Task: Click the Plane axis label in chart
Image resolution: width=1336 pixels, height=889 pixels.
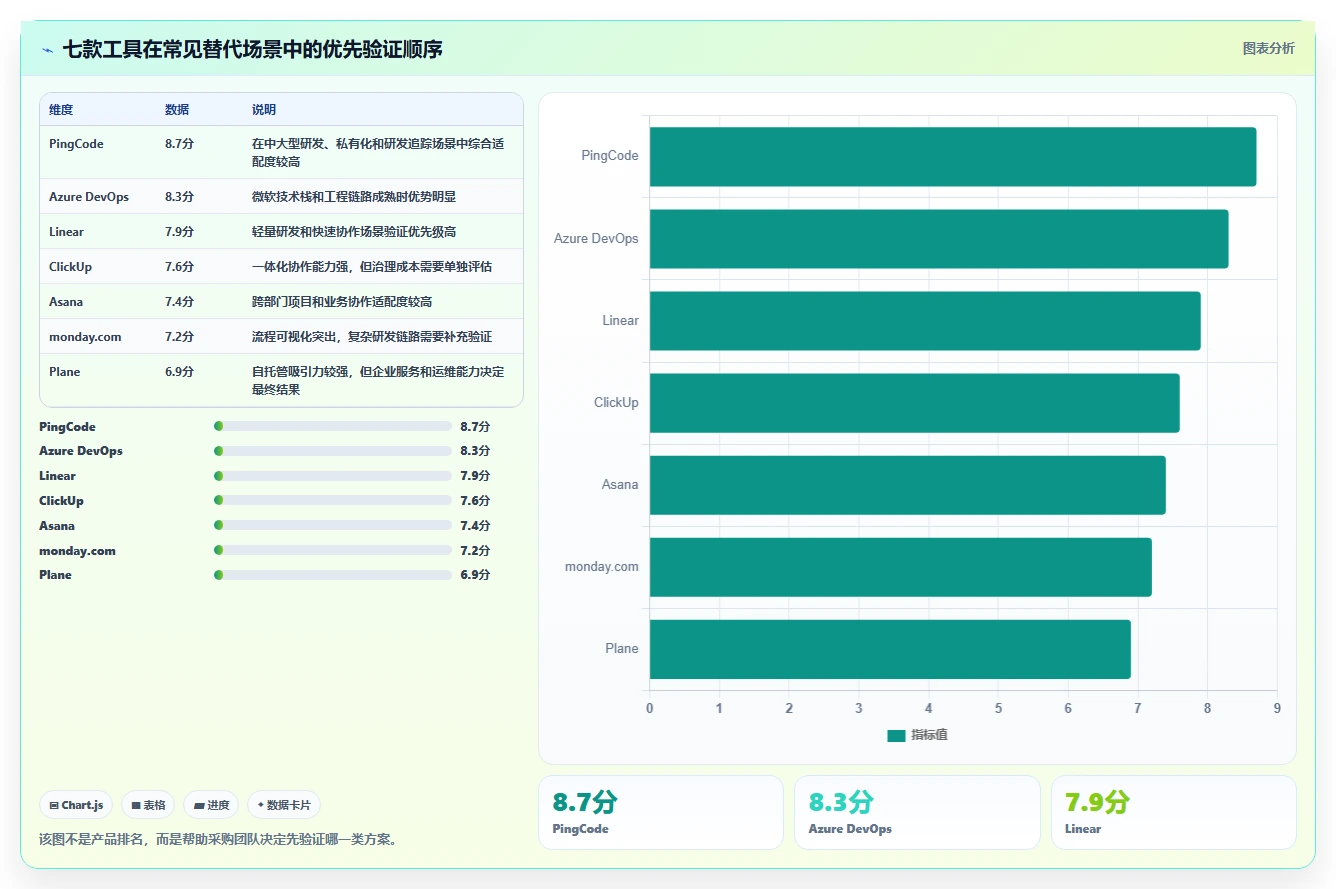Action: [622, 648]
